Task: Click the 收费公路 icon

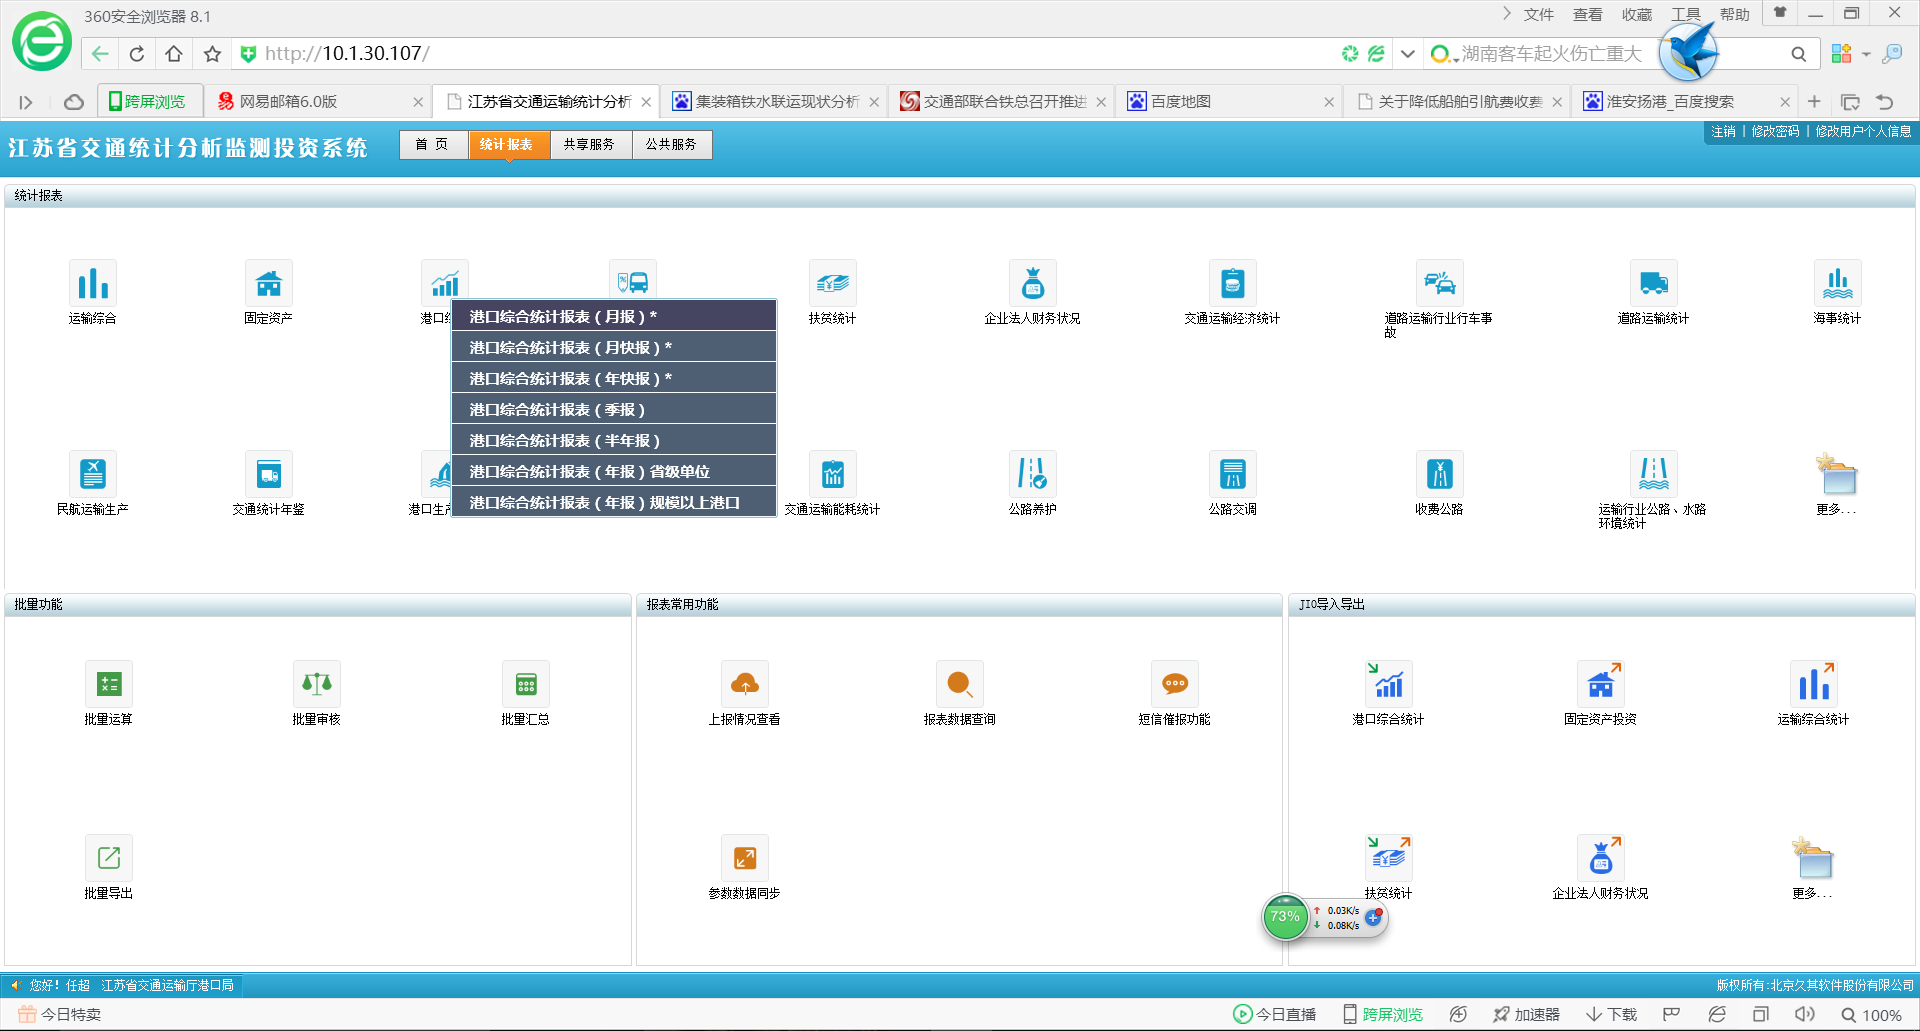Action: (x=1439, y=475)
